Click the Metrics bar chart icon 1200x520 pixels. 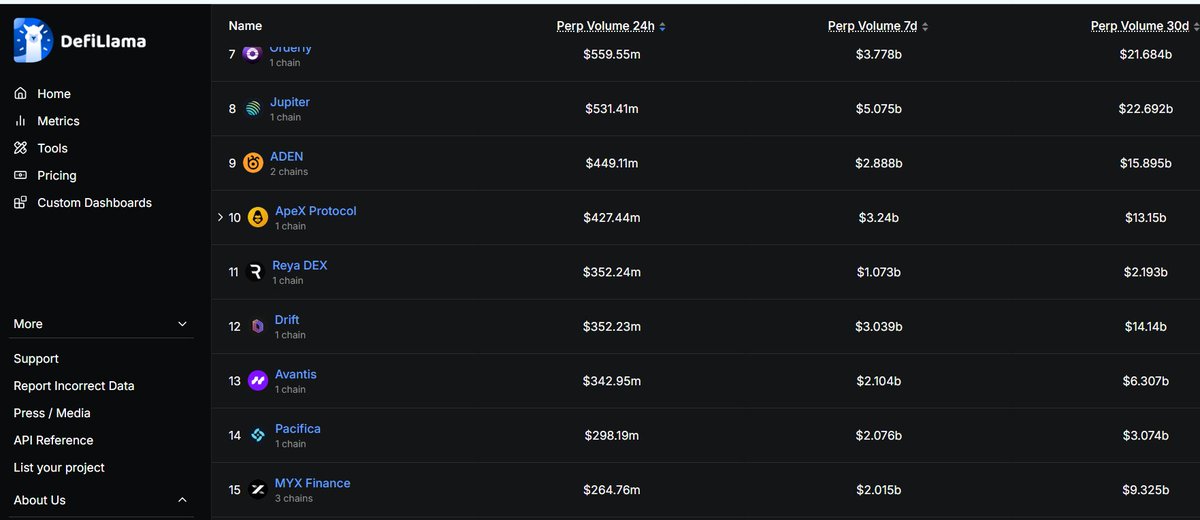pyautogui.click(x=20, y=120)
